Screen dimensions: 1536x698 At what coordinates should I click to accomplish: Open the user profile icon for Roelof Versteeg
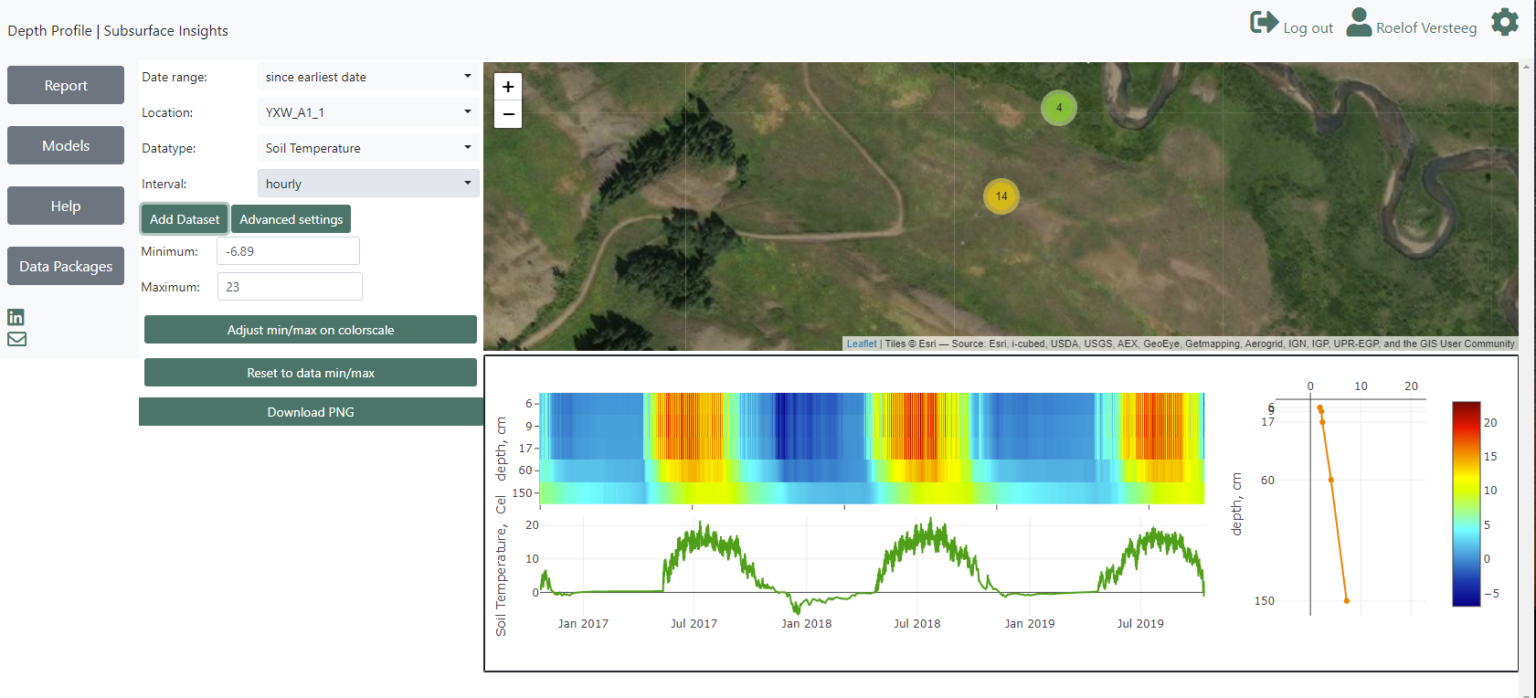(1359, 22)
